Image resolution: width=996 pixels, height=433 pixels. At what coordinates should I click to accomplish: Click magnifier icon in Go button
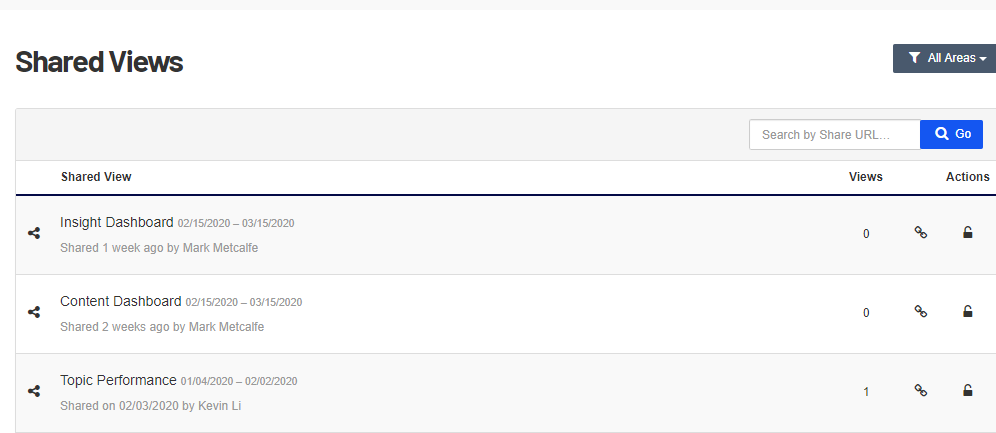[x=941, y=134]
